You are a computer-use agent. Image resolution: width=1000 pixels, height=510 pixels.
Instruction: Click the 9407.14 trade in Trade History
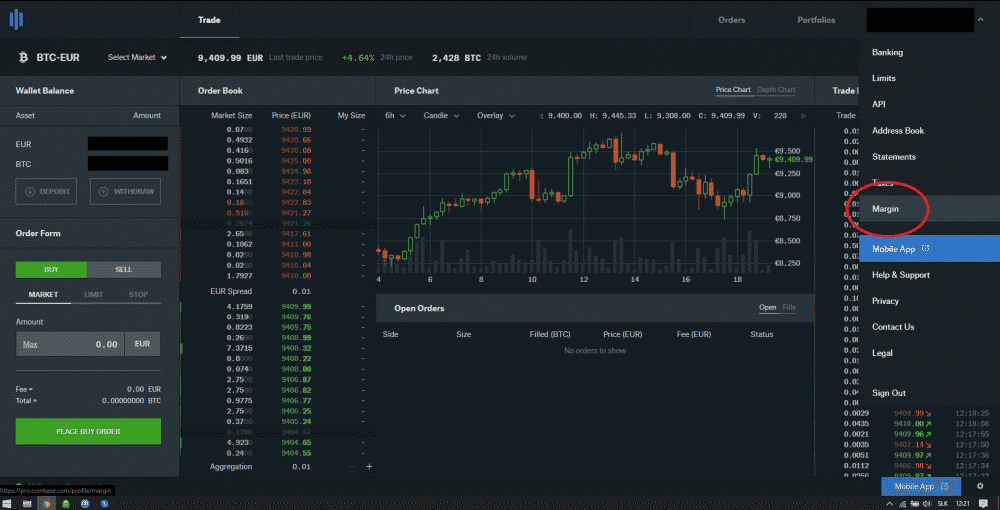coord(915,444)
